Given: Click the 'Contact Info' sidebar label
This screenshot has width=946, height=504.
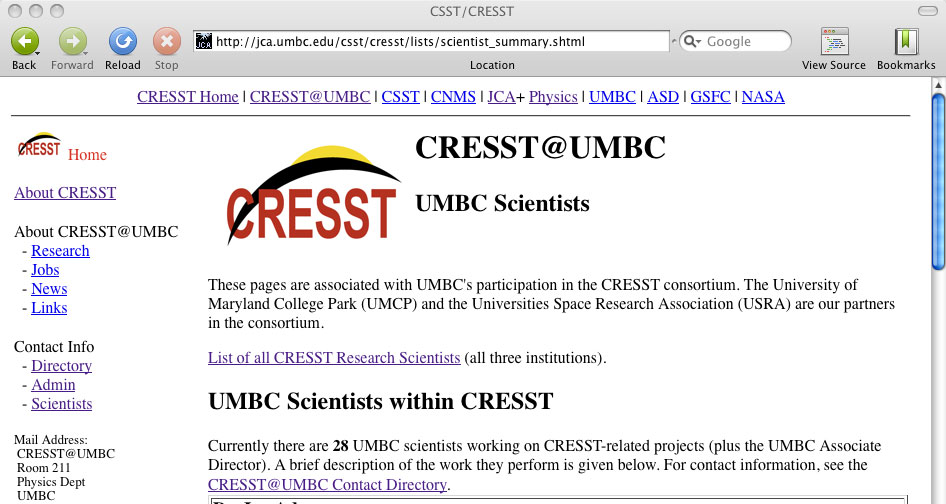Looking at the screenshot, I should (54, 346).
